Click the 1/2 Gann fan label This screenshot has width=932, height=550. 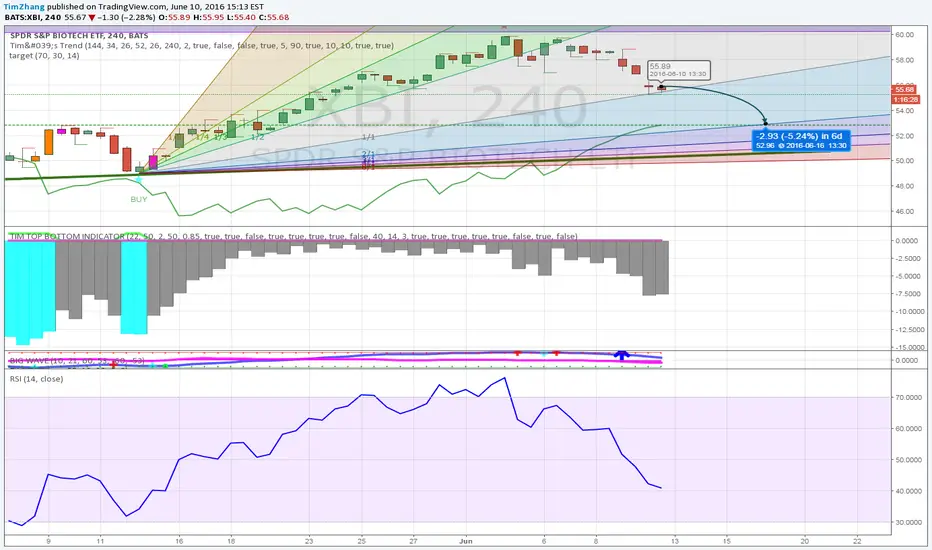tap(258, 137)
